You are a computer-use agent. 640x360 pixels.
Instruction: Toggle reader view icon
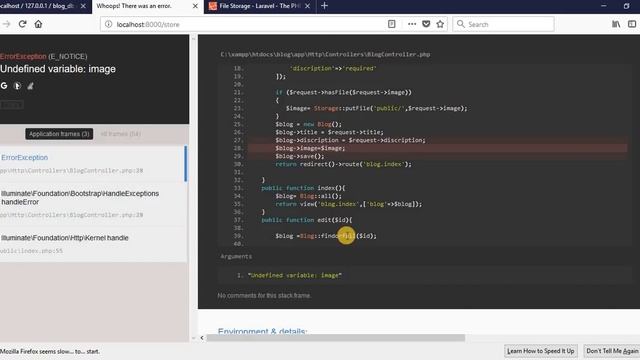391,24
